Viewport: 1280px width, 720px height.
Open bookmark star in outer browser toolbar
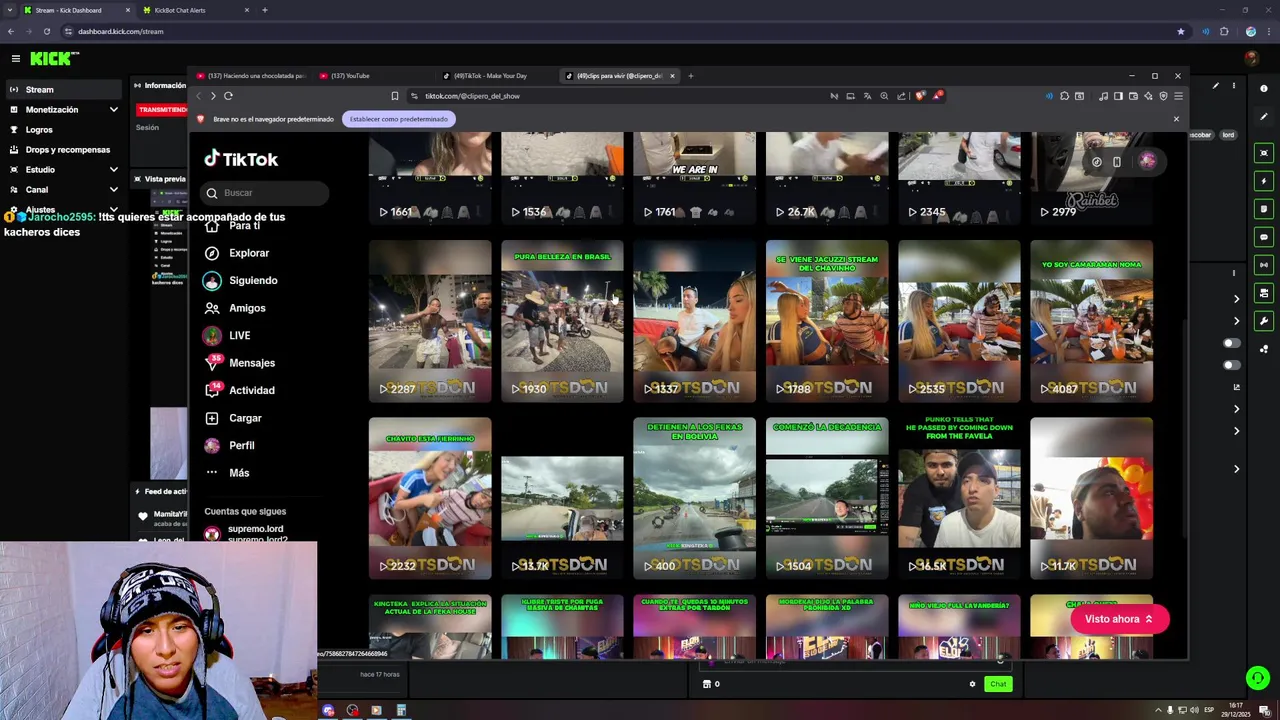tap(1181, 31)
